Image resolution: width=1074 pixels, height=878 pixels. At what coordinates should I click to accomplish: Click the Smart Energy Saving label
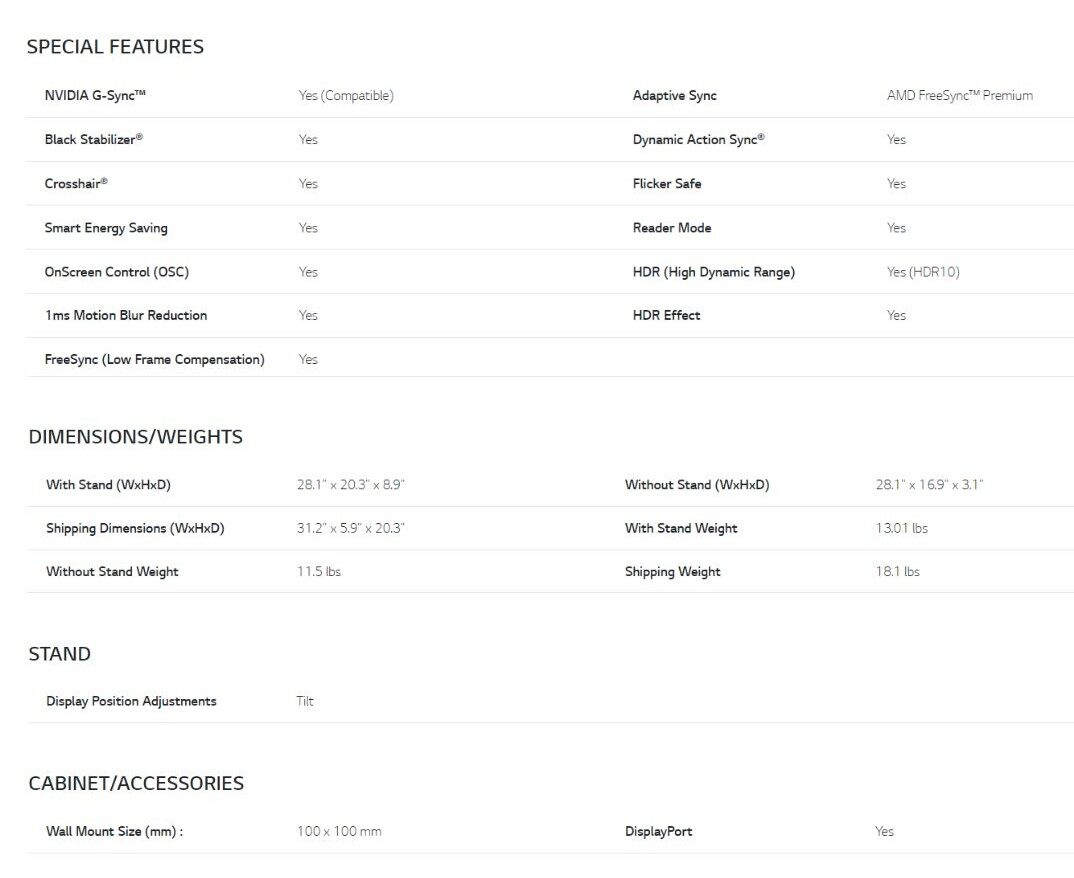pyautogui.click(x=106, y=228)
